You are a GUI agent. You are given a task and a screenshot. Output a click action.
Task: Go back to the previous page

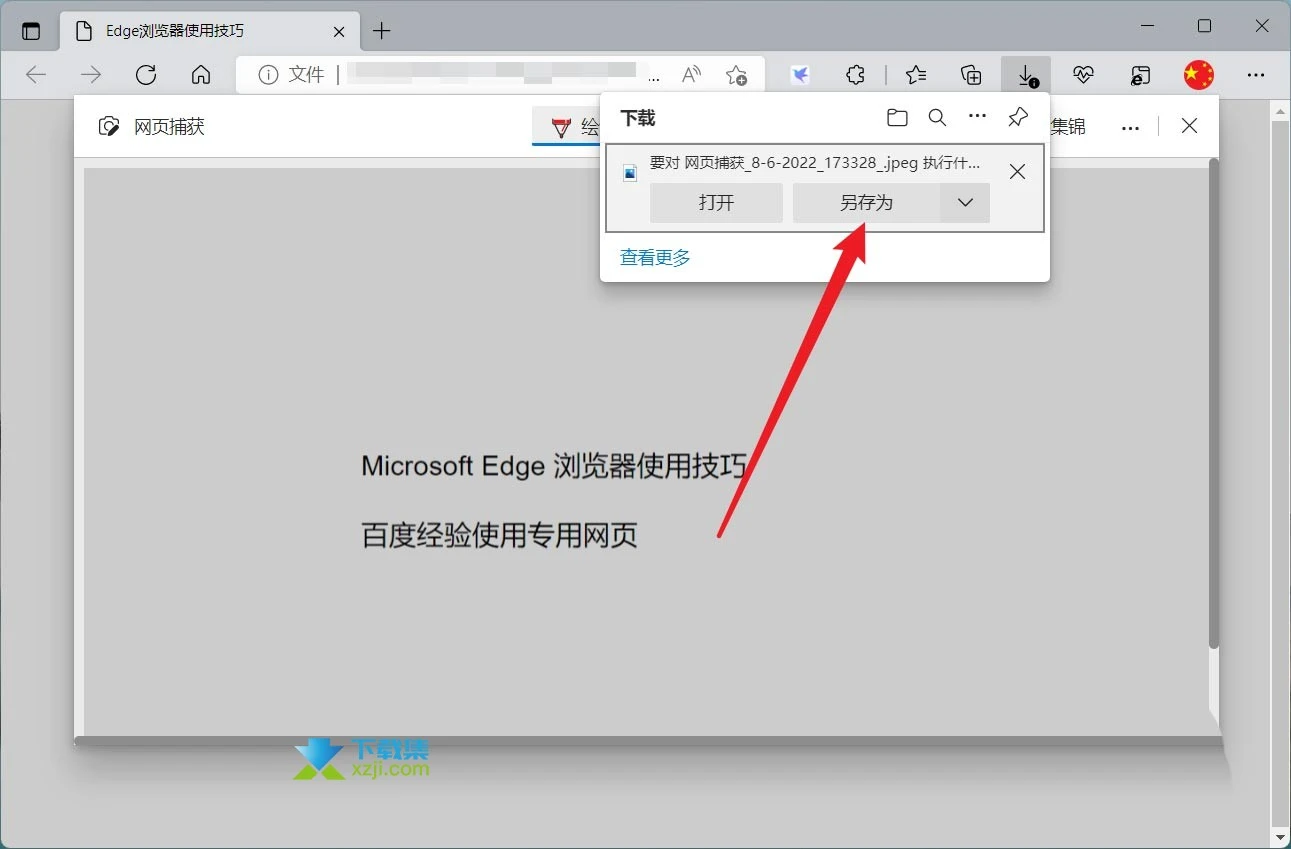tap(36, 74)
